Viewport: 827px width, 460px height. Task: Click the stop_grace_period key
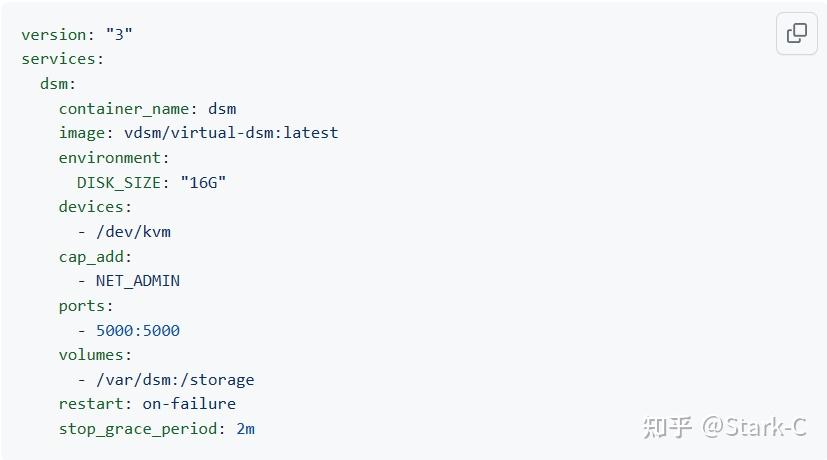139,429
